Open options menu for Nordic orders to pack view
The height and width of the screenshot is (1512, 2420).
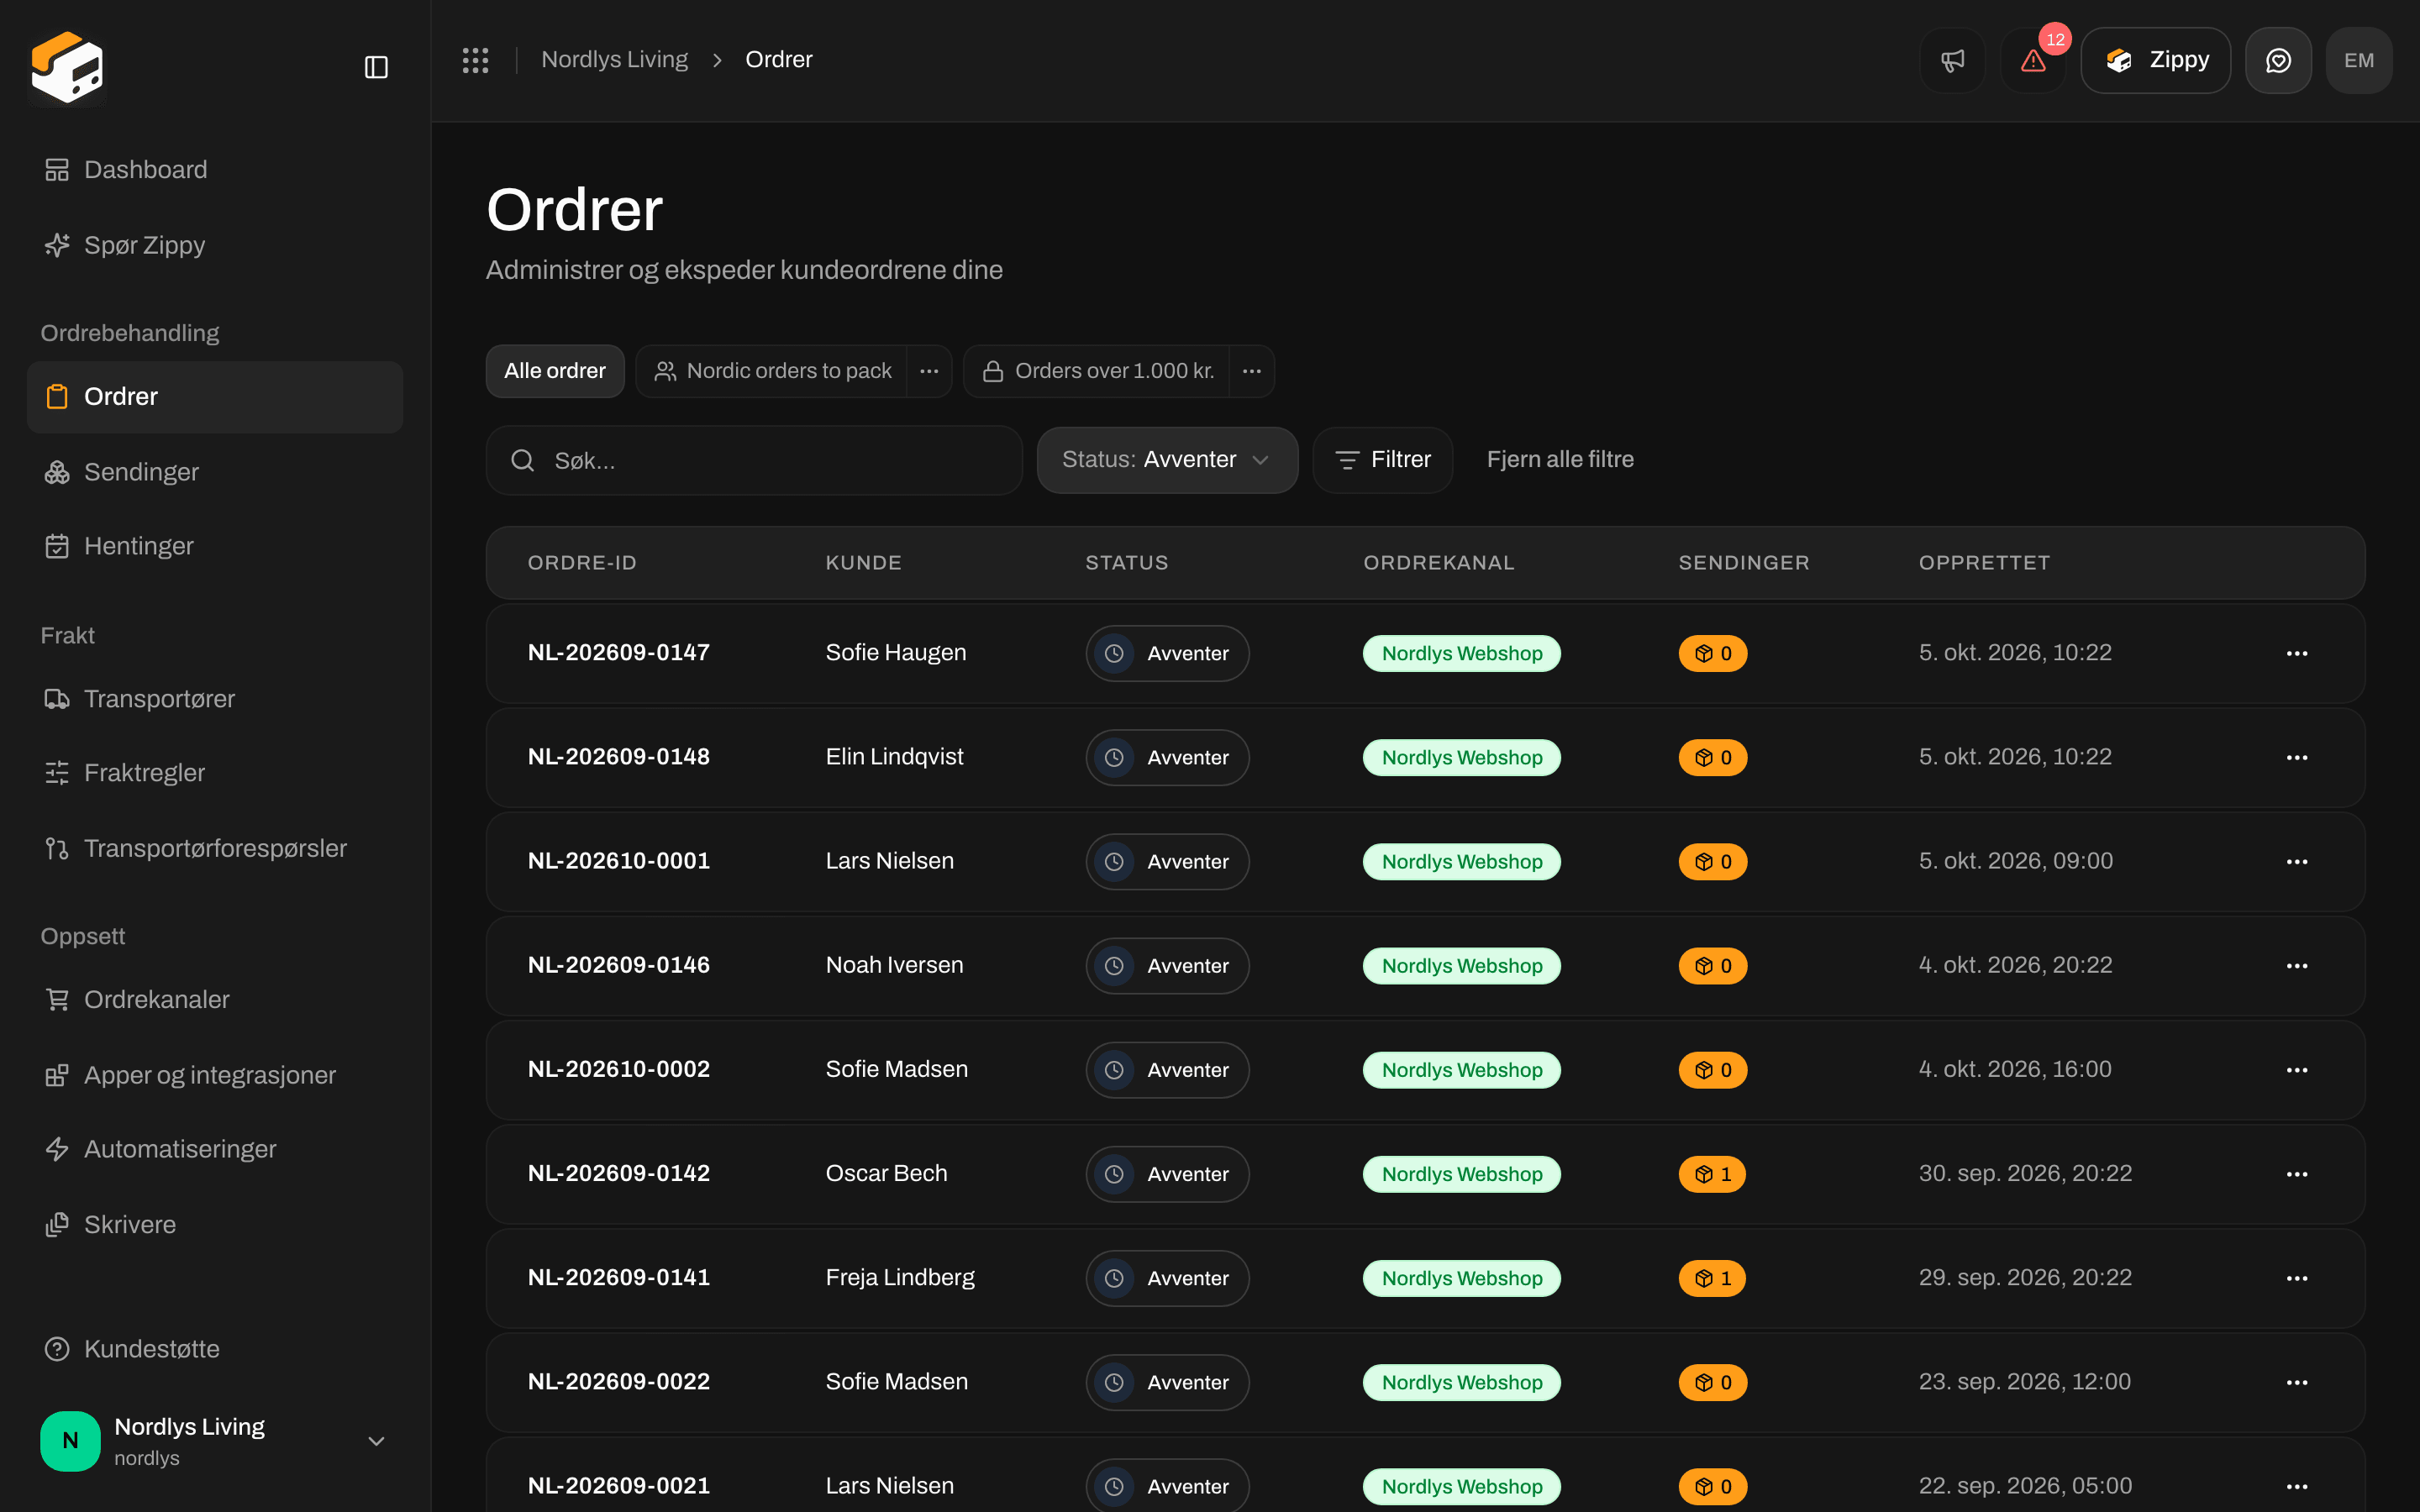[929, 371]
